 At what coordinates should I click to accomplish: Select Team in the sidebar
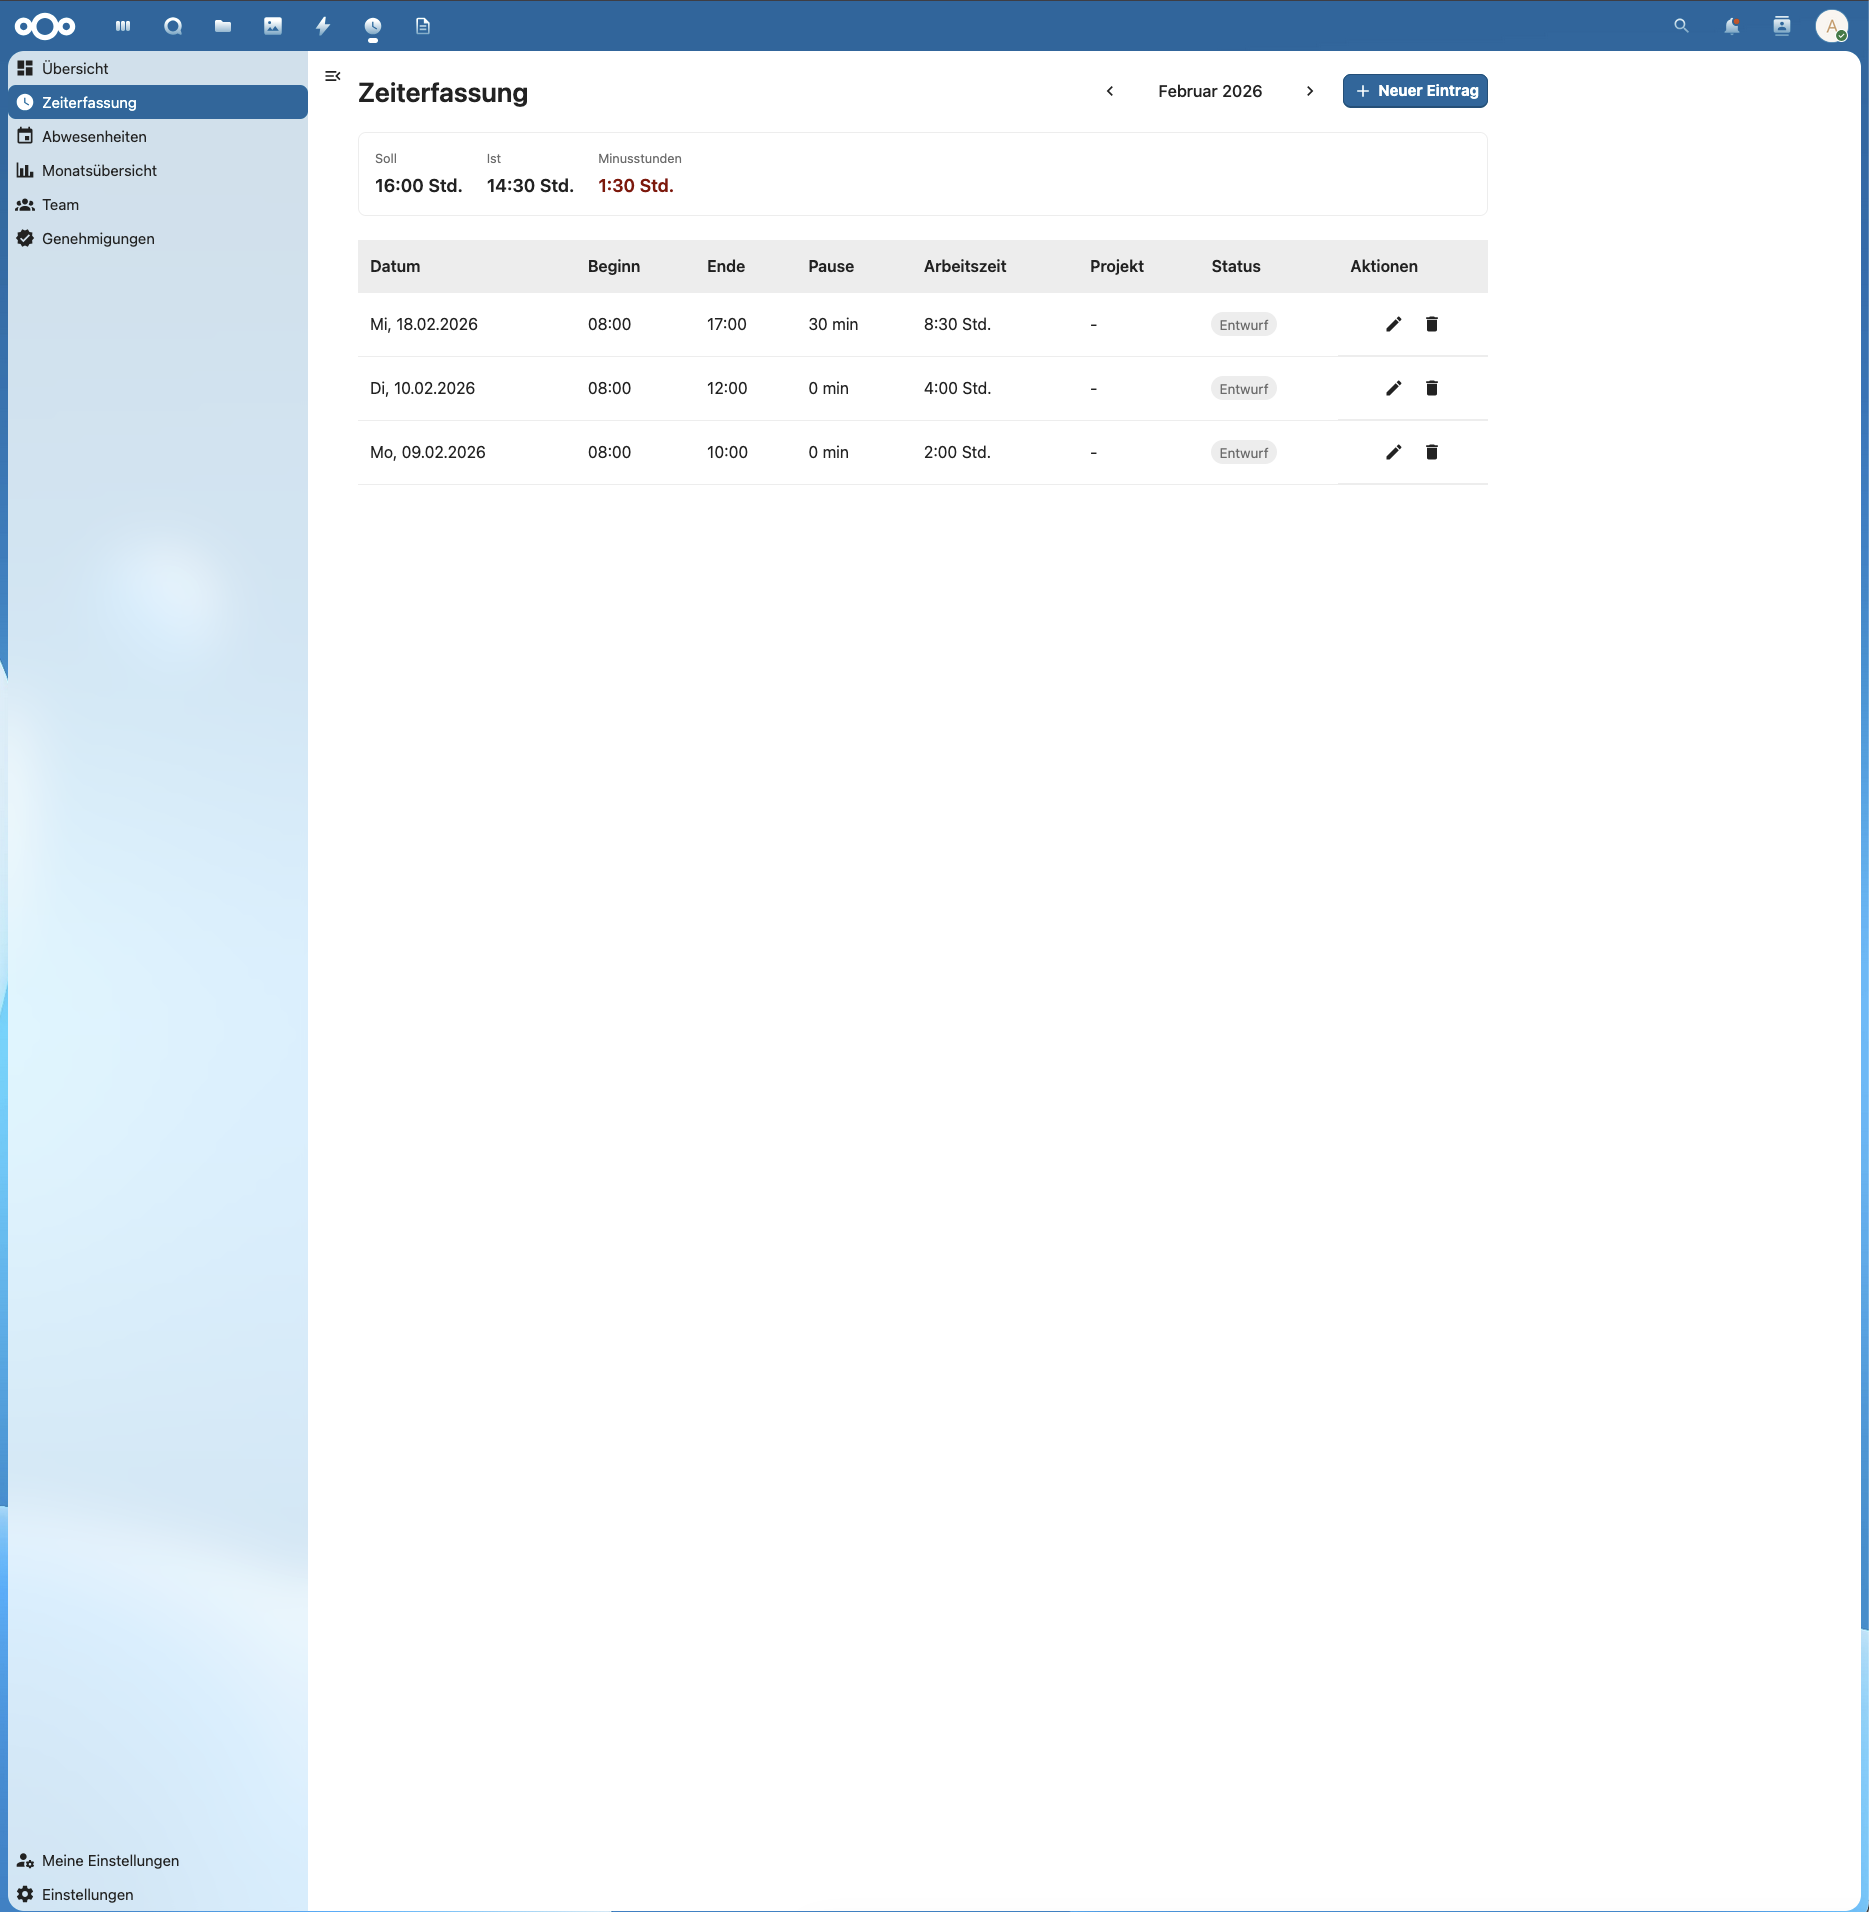(61, 204)
